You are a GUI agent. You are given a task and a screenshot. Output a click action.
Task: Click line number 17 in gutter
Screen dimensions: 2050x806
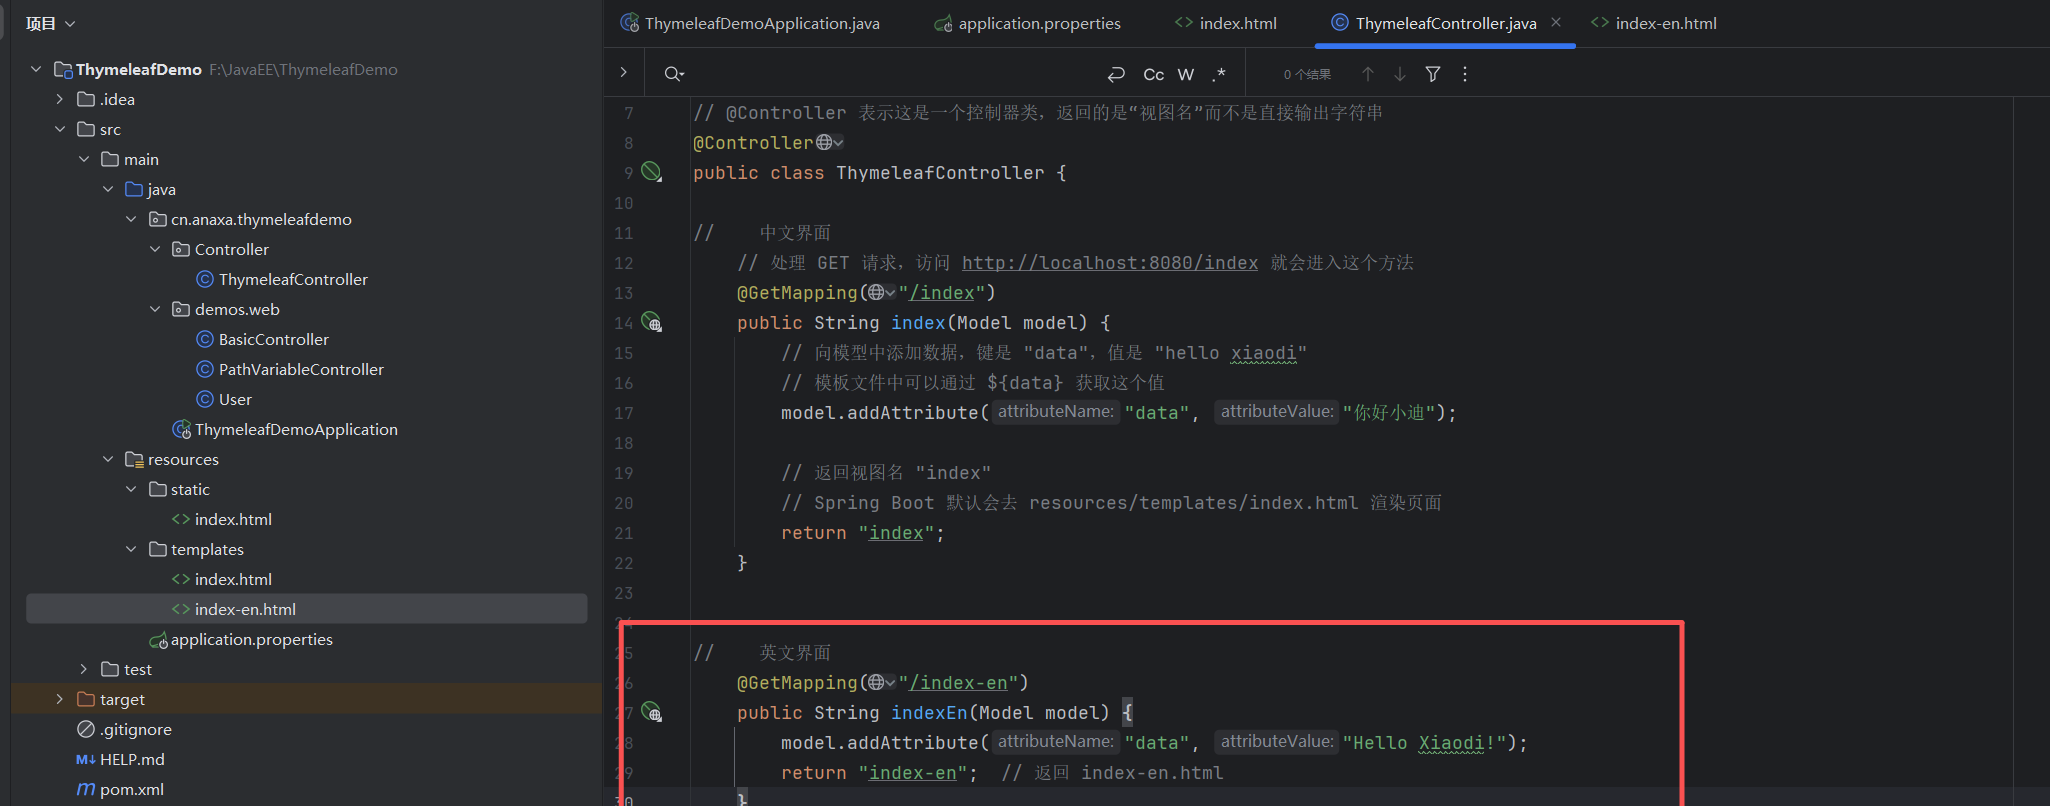(624, 413)
